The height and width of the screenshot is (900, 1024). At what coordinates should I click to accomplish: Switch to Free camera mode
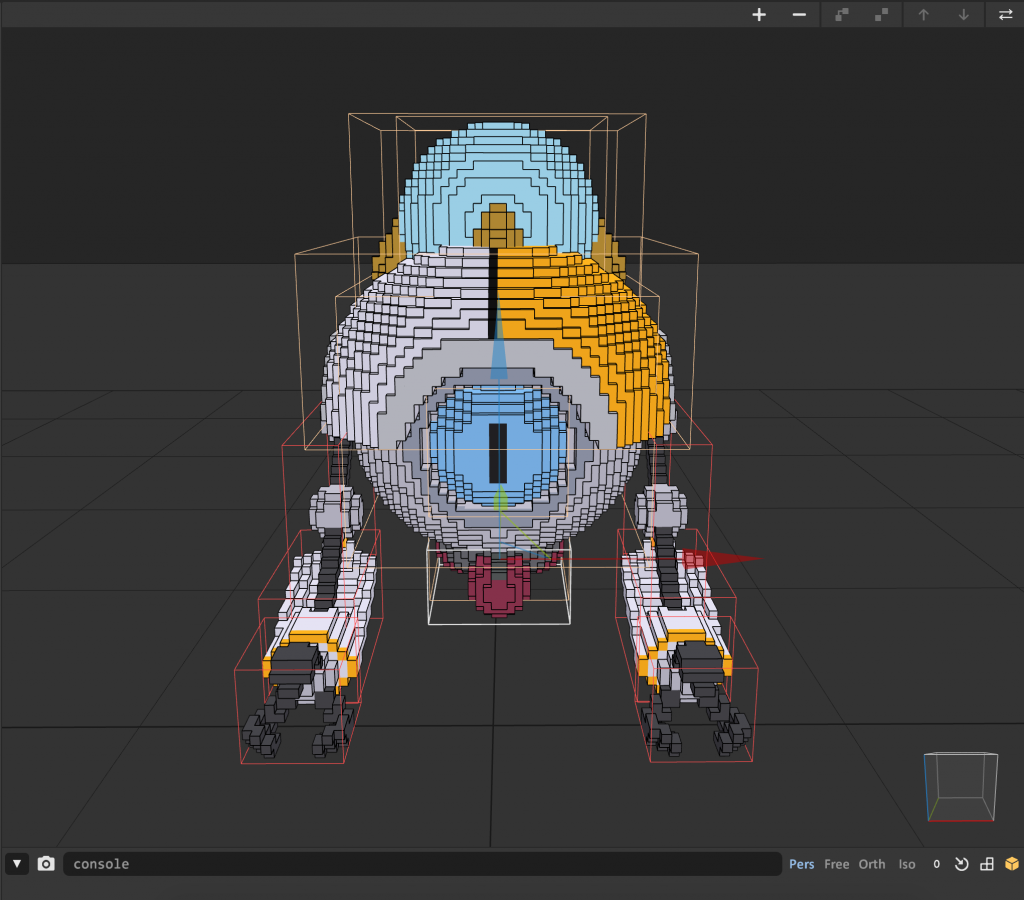point(836,864)
